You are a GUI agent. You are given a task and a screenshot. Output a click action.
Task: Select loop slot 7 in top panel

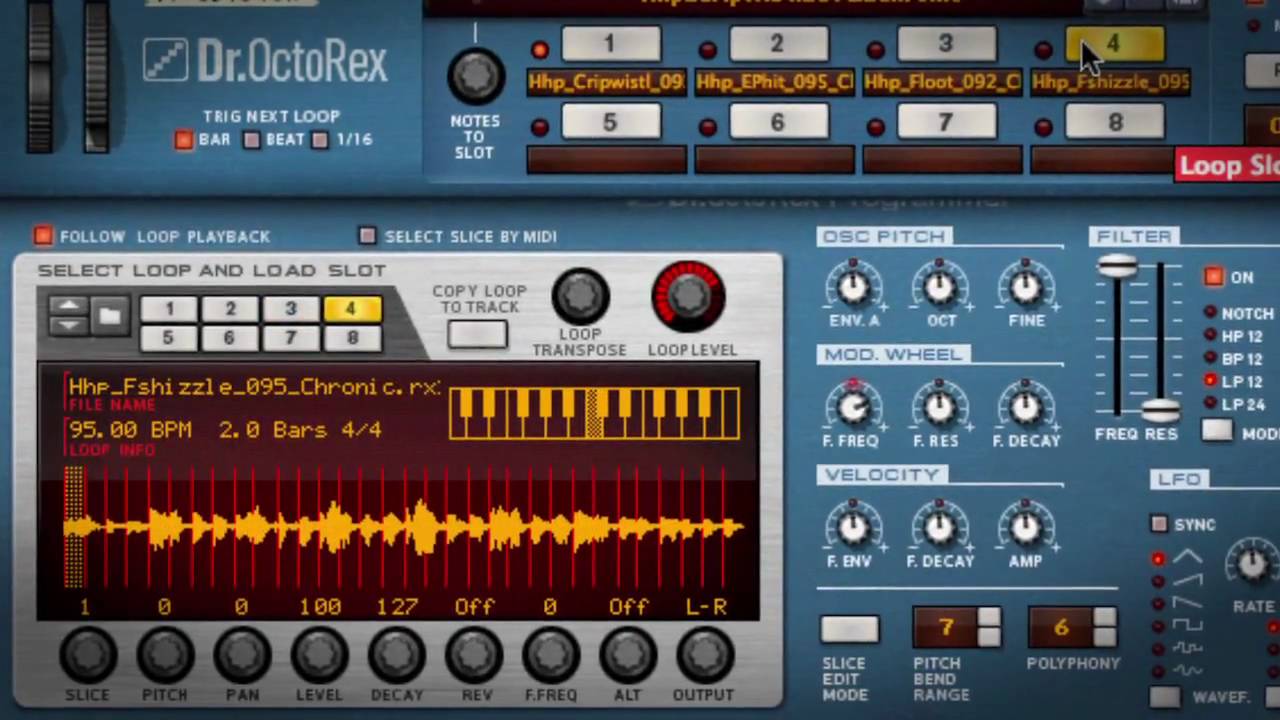(945, 122)
